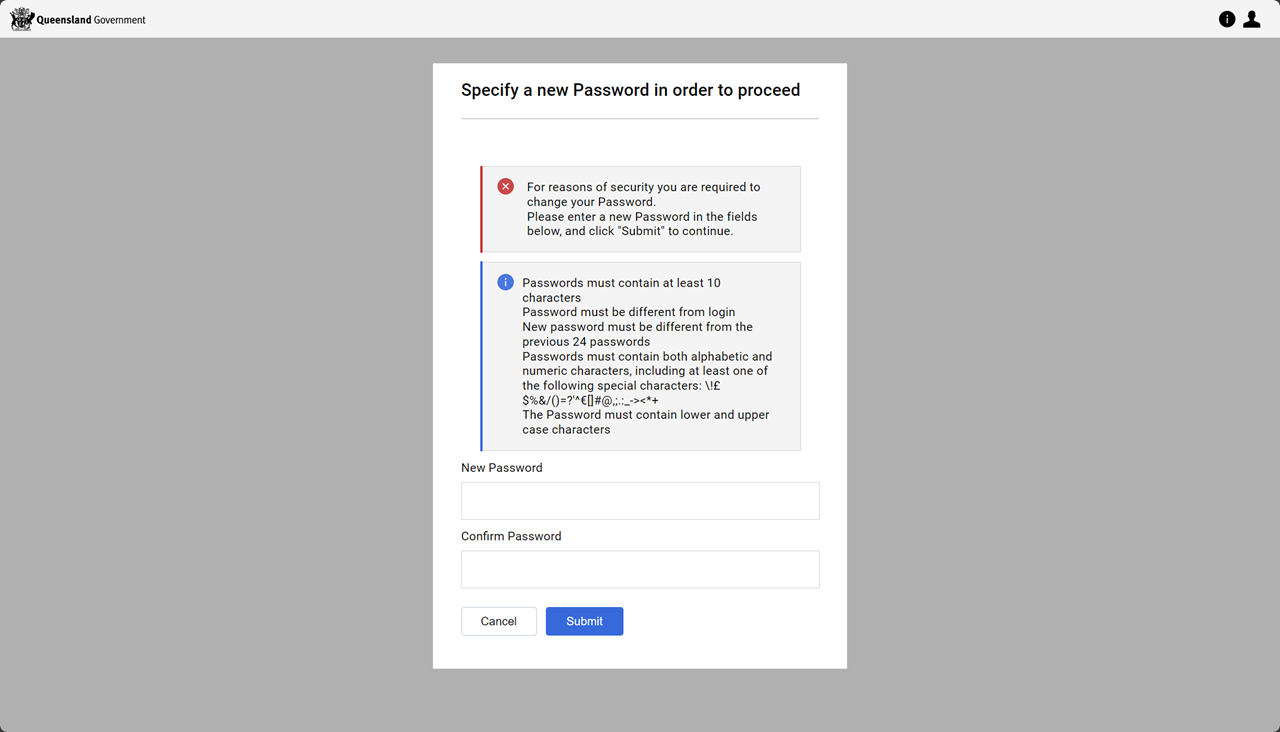Click the "lower and upper case" rule text
1280x732 pixels.
pyautogui.click(x=645, y=422)
